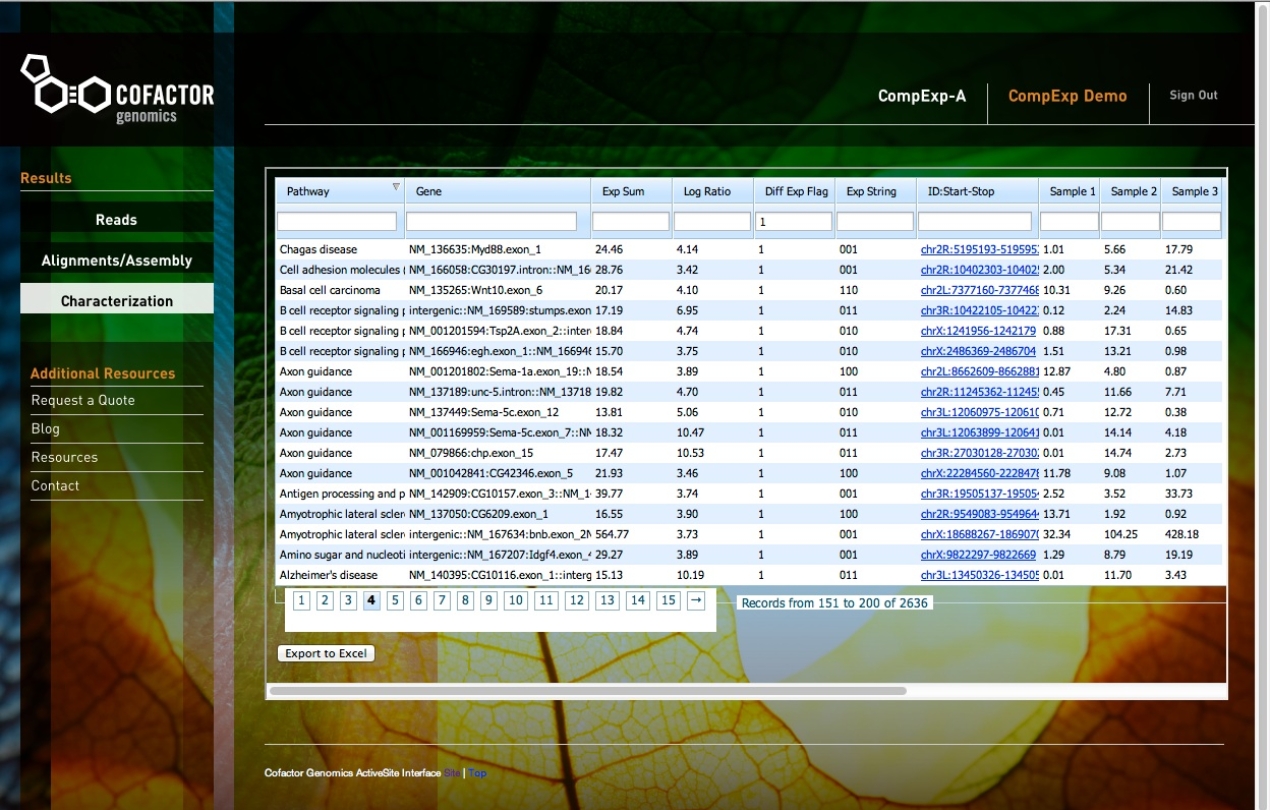1270x810 pixels.
Task: Switch to the CompExp Demo tab
Action: point(1067,96)
